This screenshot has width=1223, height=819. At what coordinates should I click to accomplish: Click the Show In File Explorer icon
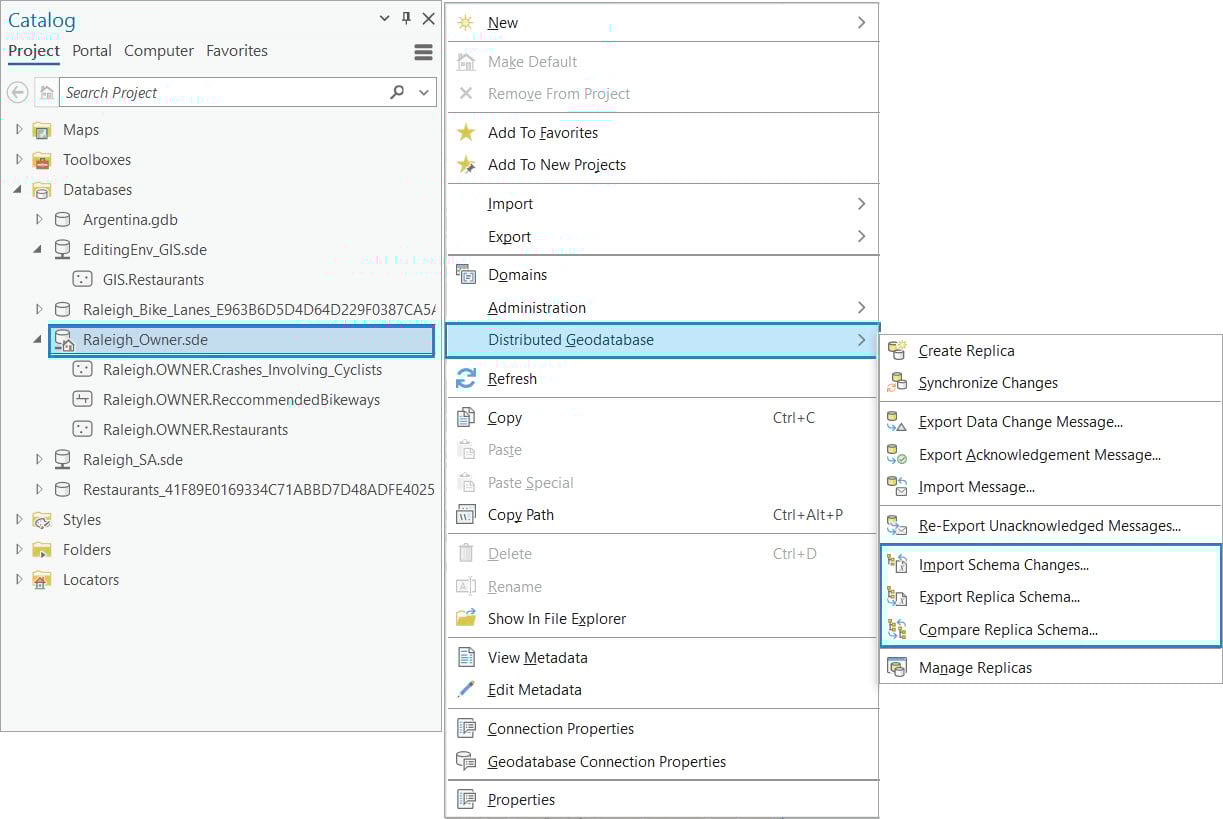(466, 618)
